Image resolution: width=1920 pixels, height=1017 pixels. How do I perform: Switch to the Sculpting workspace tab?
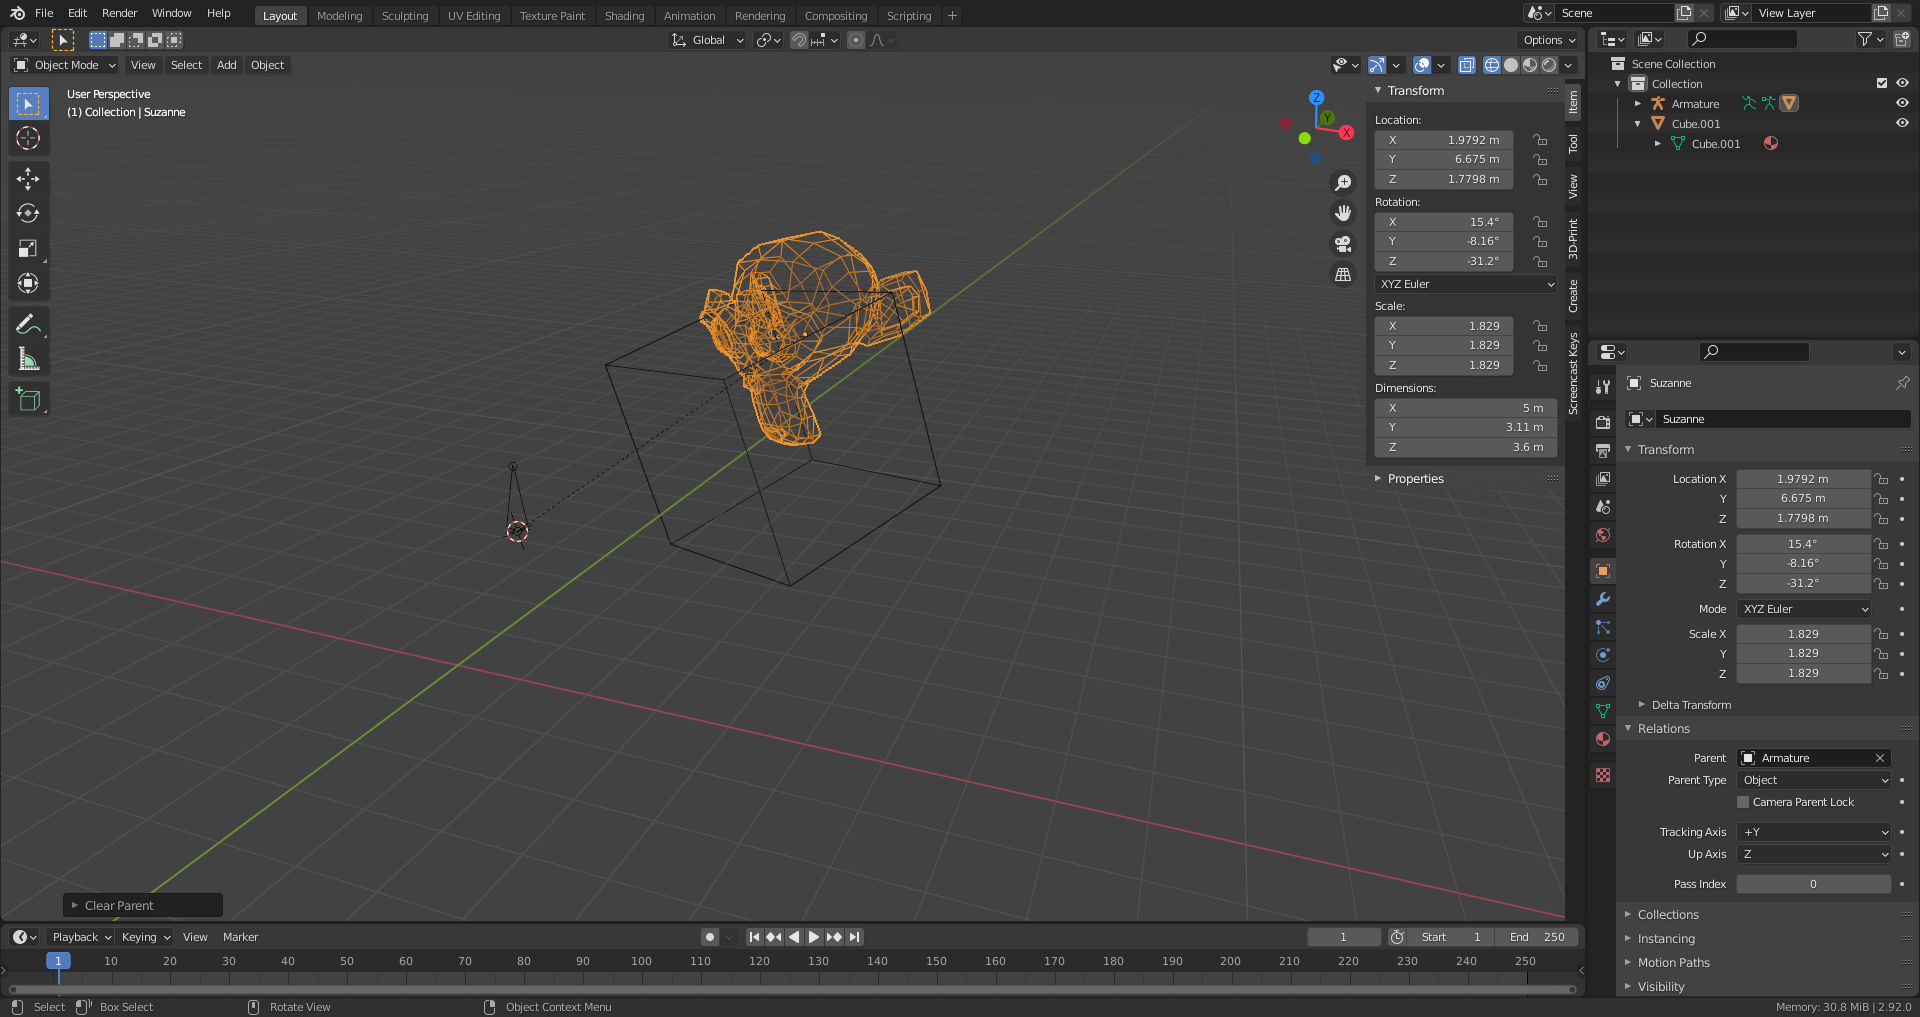coord(405,15)
